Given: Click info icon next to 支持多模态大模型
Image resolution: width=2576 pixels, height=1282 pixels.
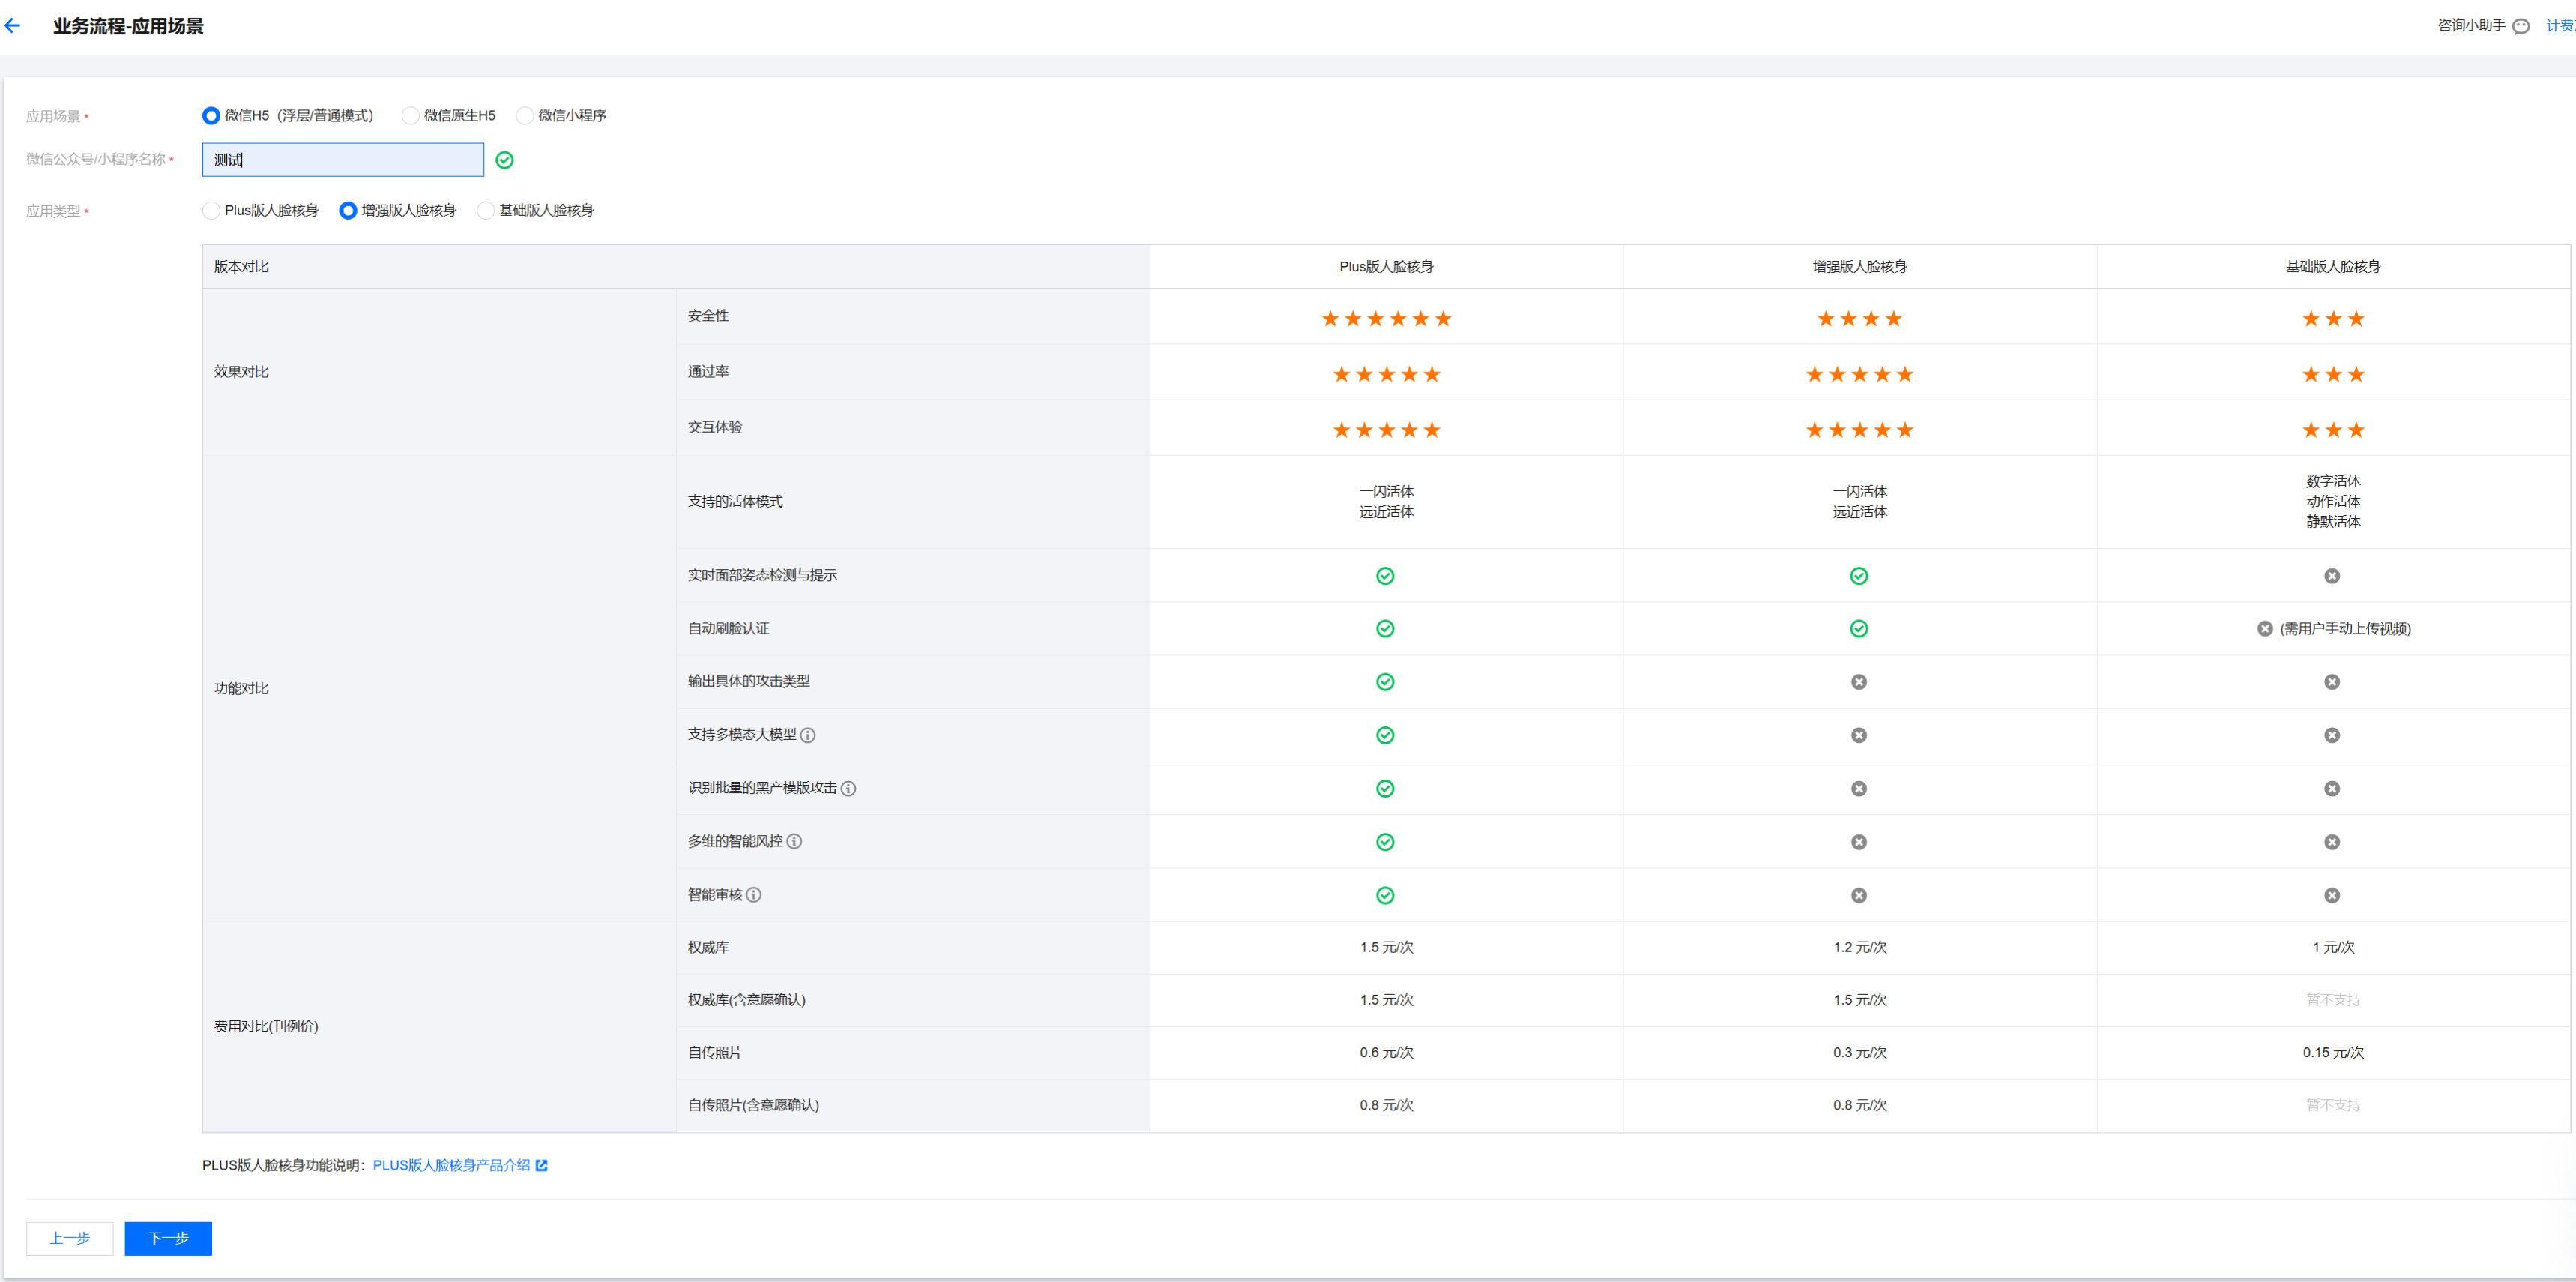Looking at the screenshot, I should (x=808, y=735).
